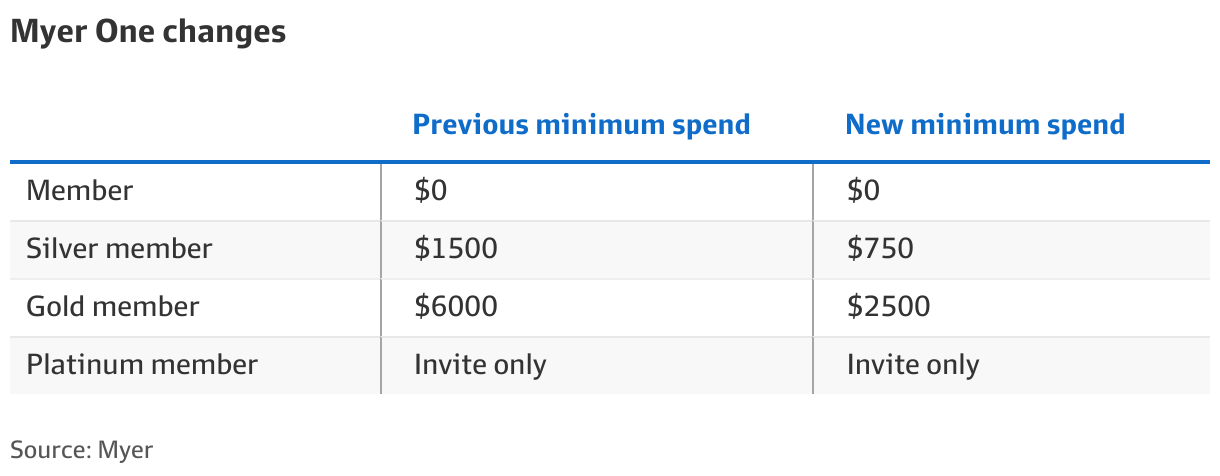This screenshot has width=1220, height=476.
Task: Select Platinum new Invite only cell
Action: (x=913, y=364)
